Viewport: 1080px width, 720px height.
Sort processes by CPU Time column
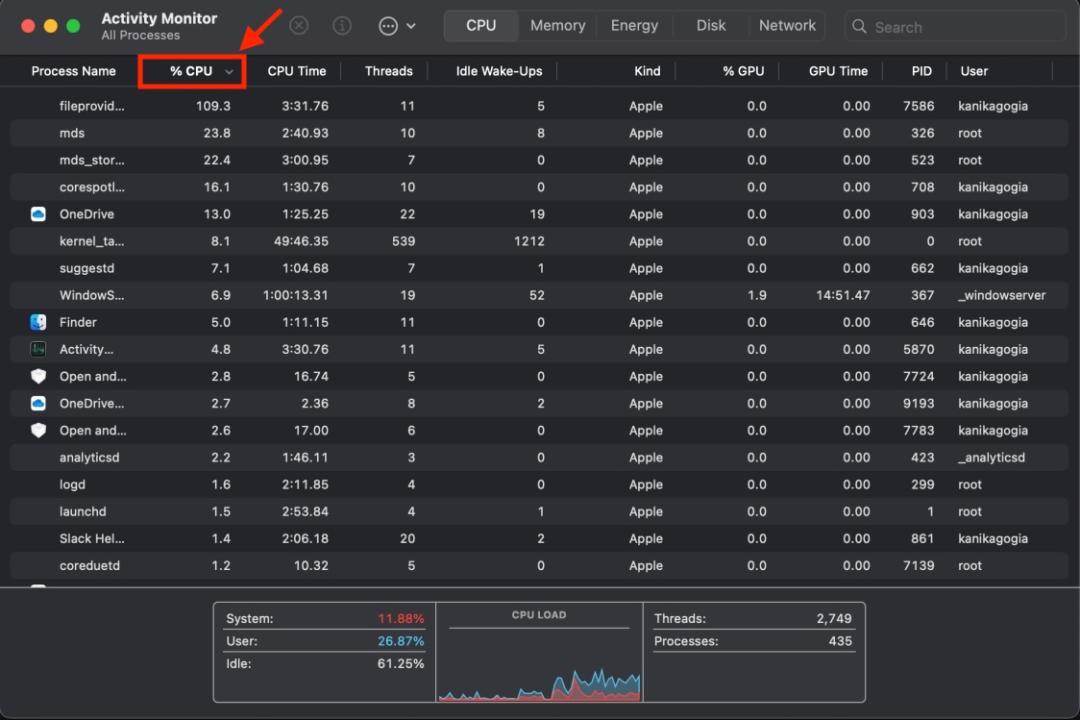click(296, 71)
